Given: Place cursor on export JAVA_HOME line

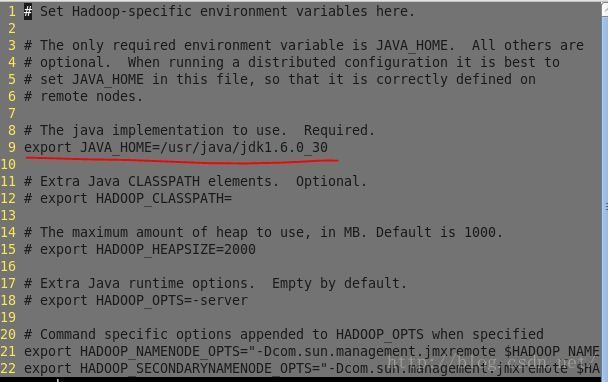Looking at the screenshot, I should pos(176,147).
